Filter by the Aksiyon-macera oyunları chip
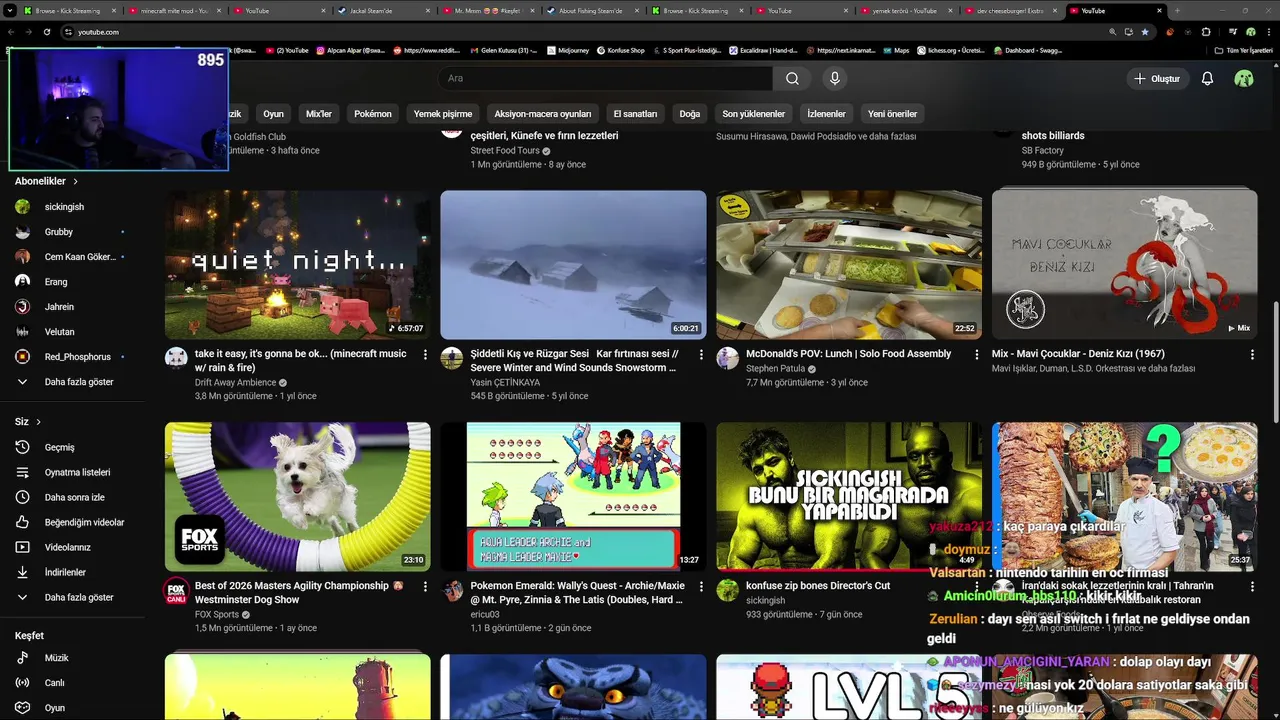The width and height of the screenshot is (1280, 720). (543, 114)
